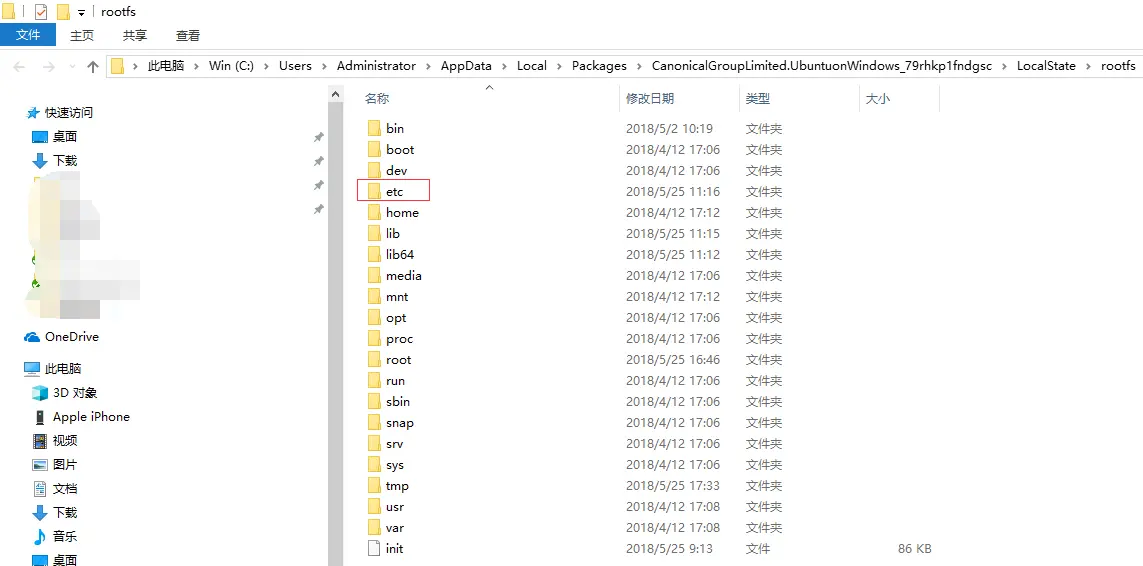Screen dimensions: 1143x566
Task: Select the sys folder icon
Action: click(x=374, y=465)
